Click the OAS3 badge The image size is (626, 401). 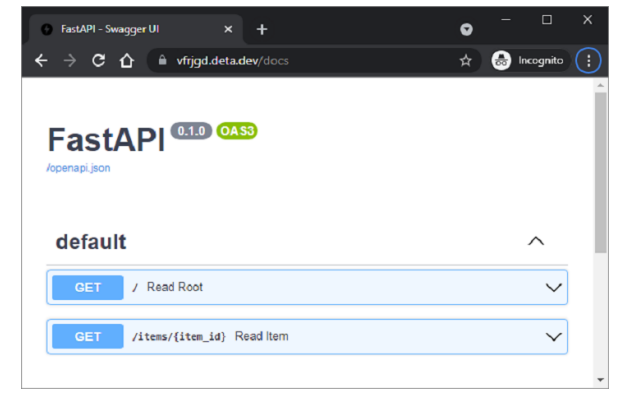tap(237, 131)
